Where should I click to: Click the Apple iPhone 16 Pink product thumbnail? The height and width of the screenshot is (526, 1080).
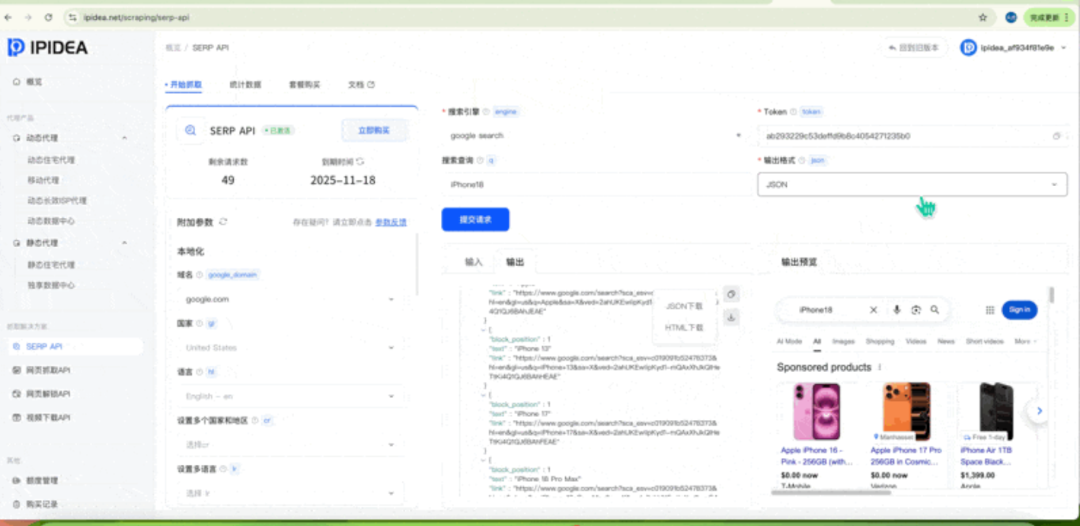816,411
